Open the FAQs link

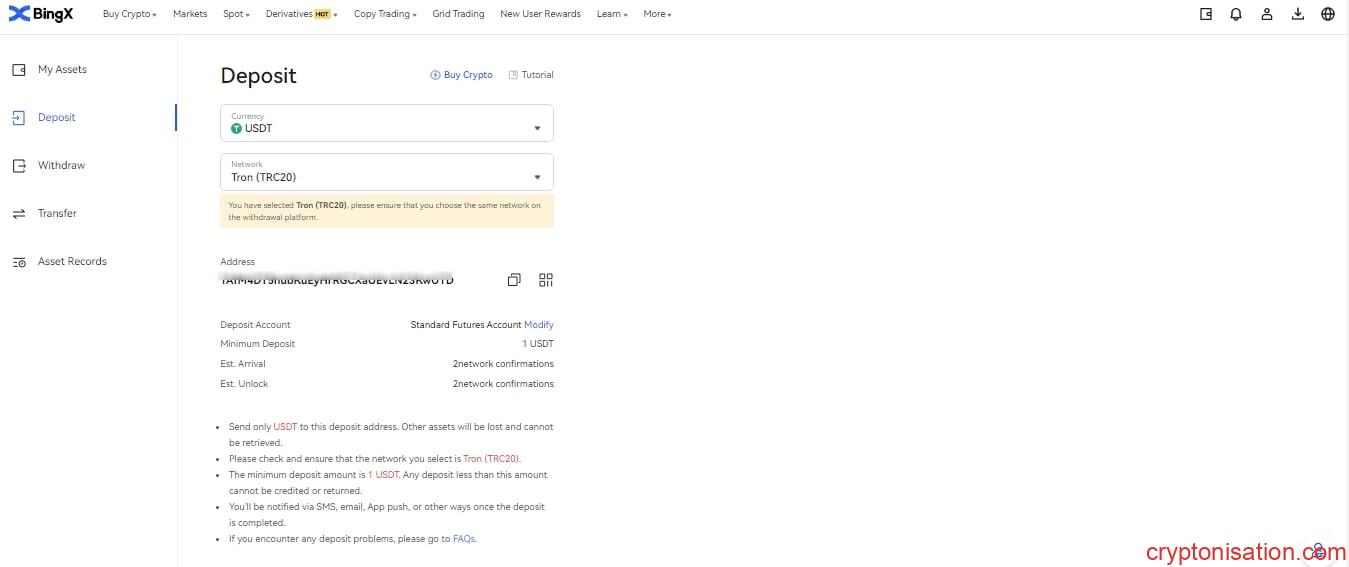click(x=464, y=539)
